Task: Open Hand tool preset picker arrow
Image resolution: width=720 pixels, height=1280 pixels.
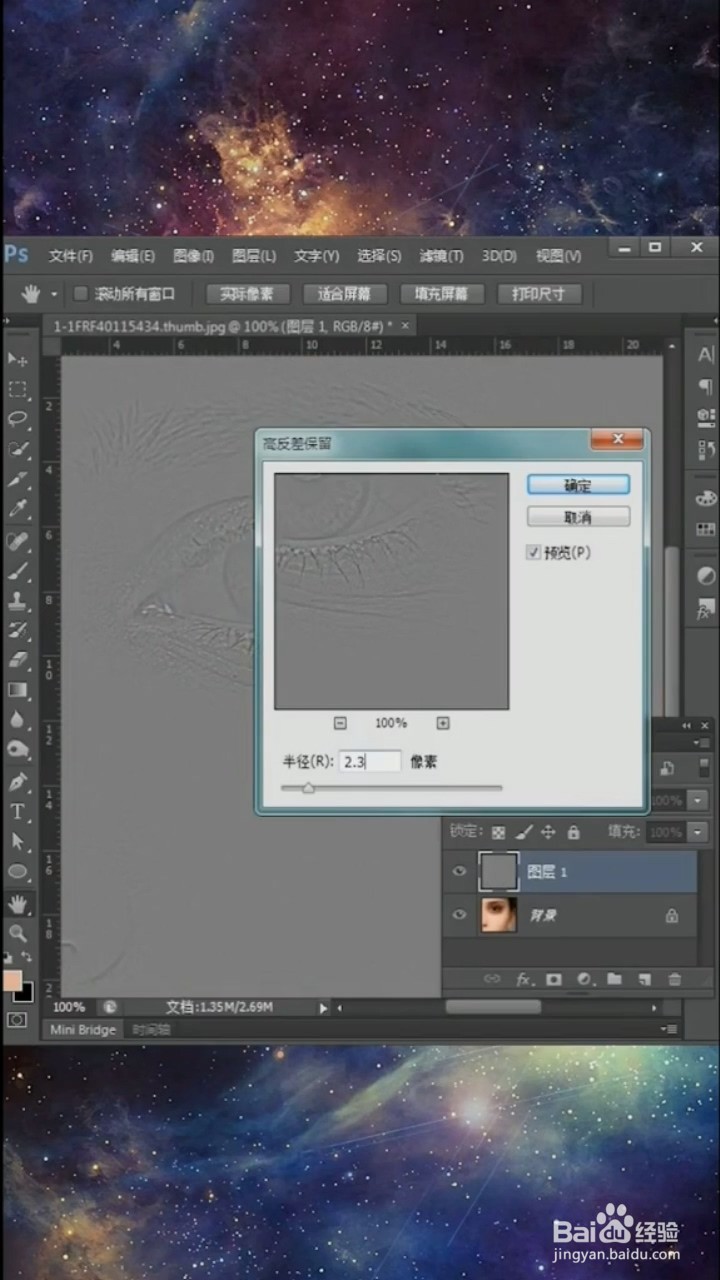Action: [x=52, y=295]
